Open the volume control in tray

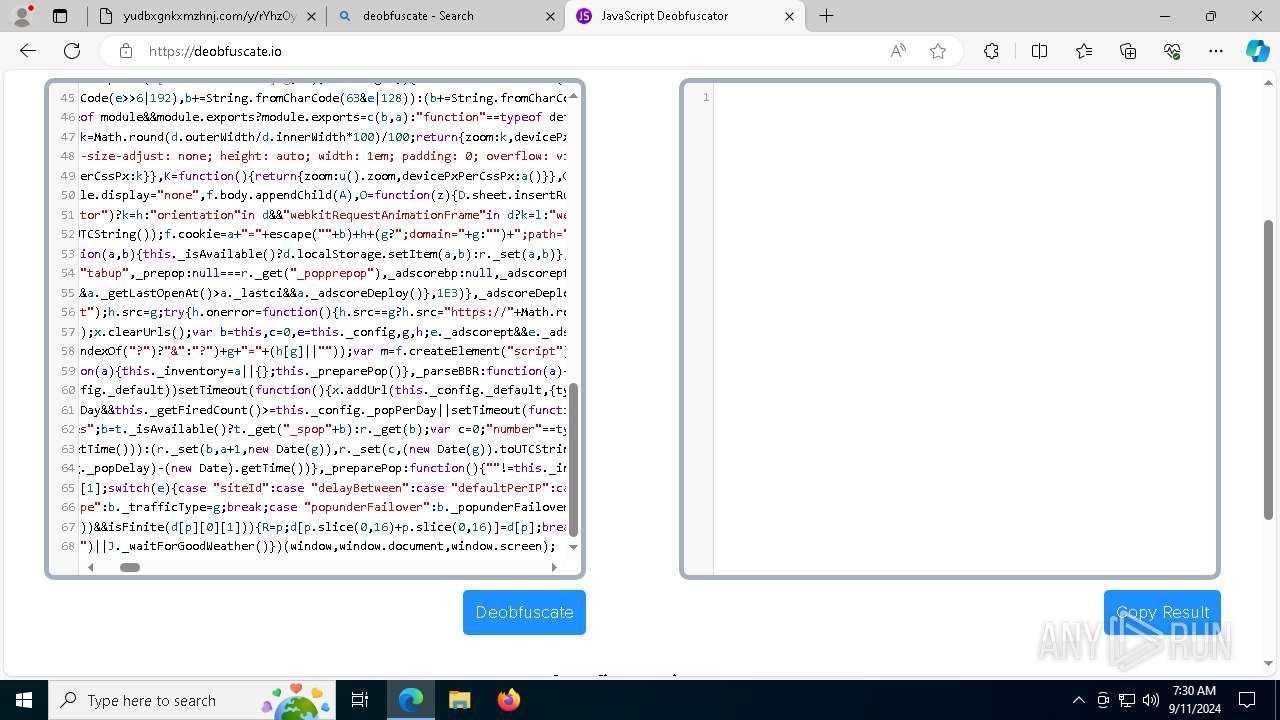point(1150,700)
